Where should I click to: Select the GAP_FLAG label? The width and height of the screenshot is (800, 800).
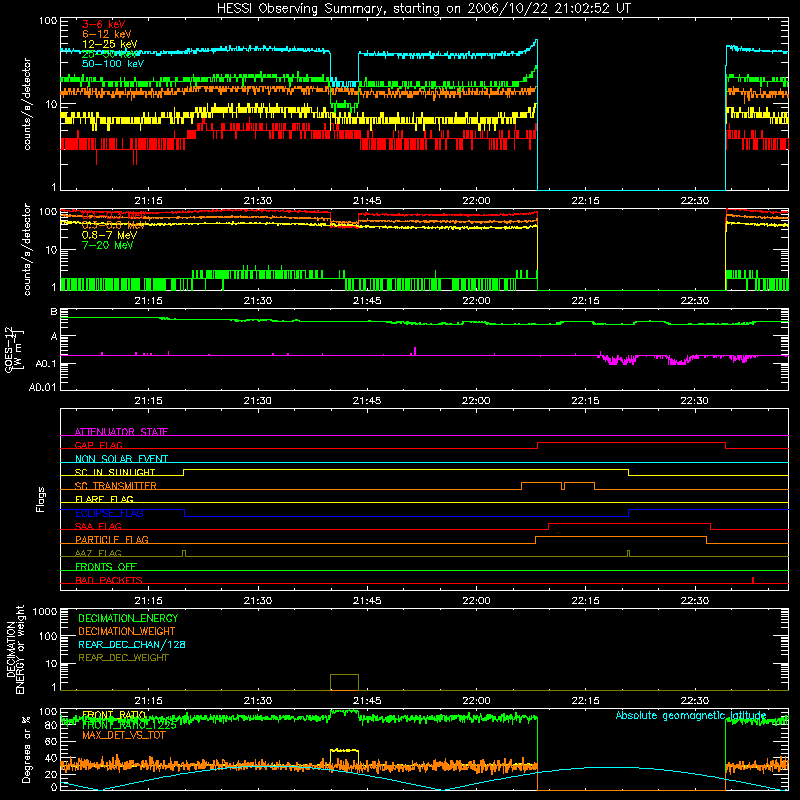coord(98,445)
